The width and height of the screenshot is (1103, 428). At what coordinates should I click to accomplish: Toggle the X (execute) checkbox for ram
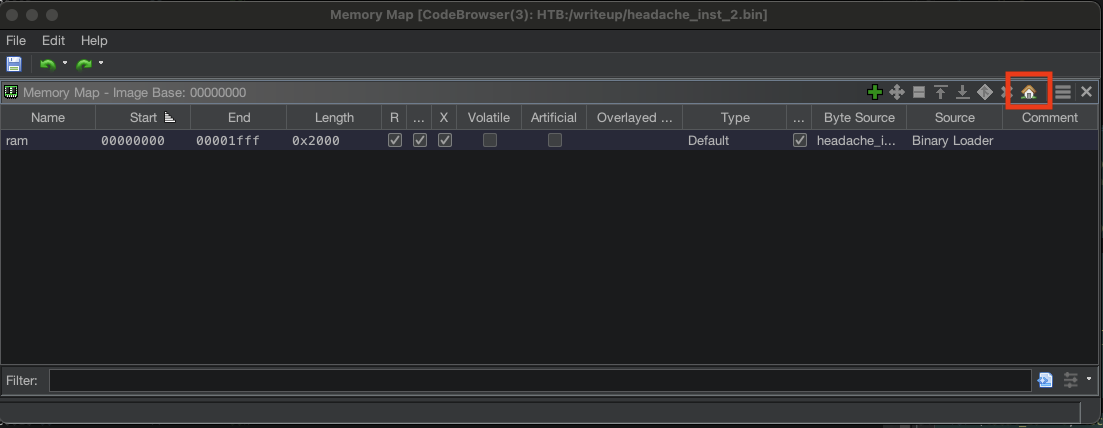(x=444, y=140)
